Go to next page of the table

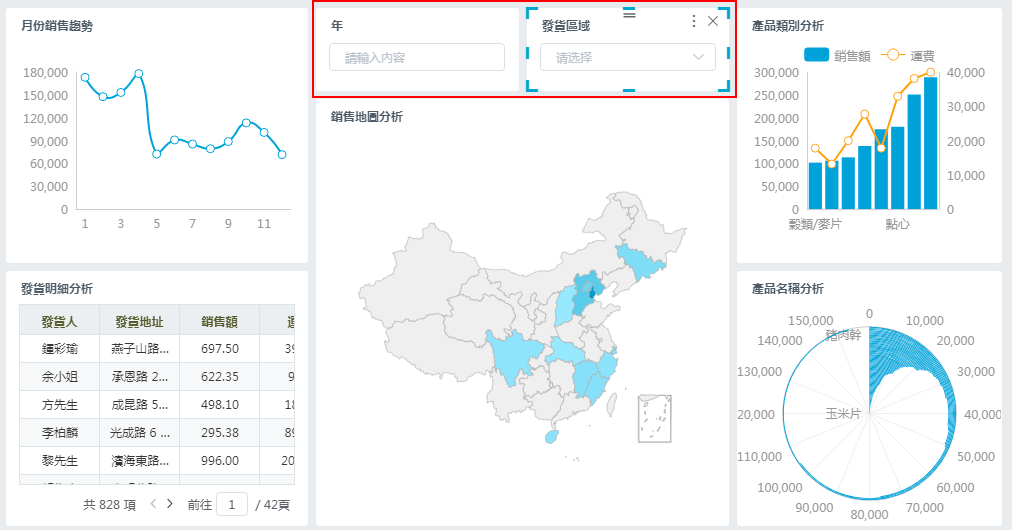[x=170, y=504]
